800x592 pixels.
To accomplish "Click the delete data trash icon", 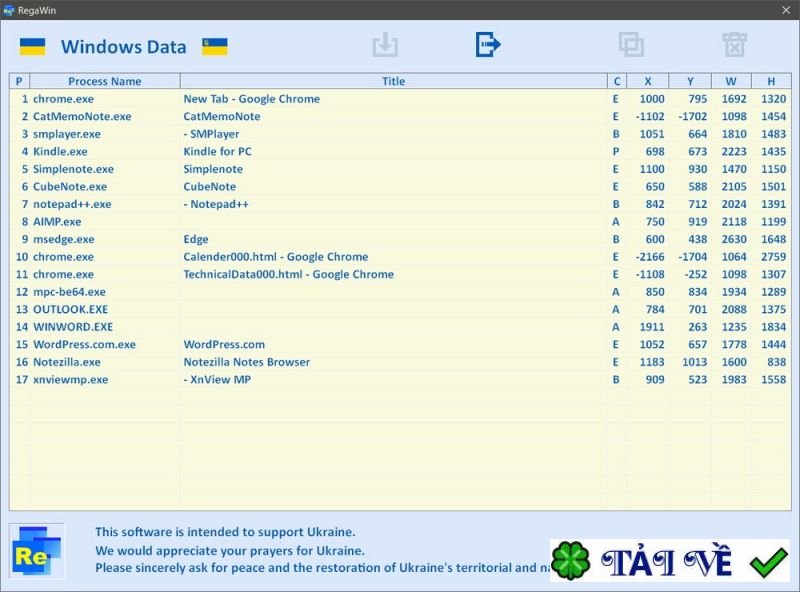I will point(735,44).
